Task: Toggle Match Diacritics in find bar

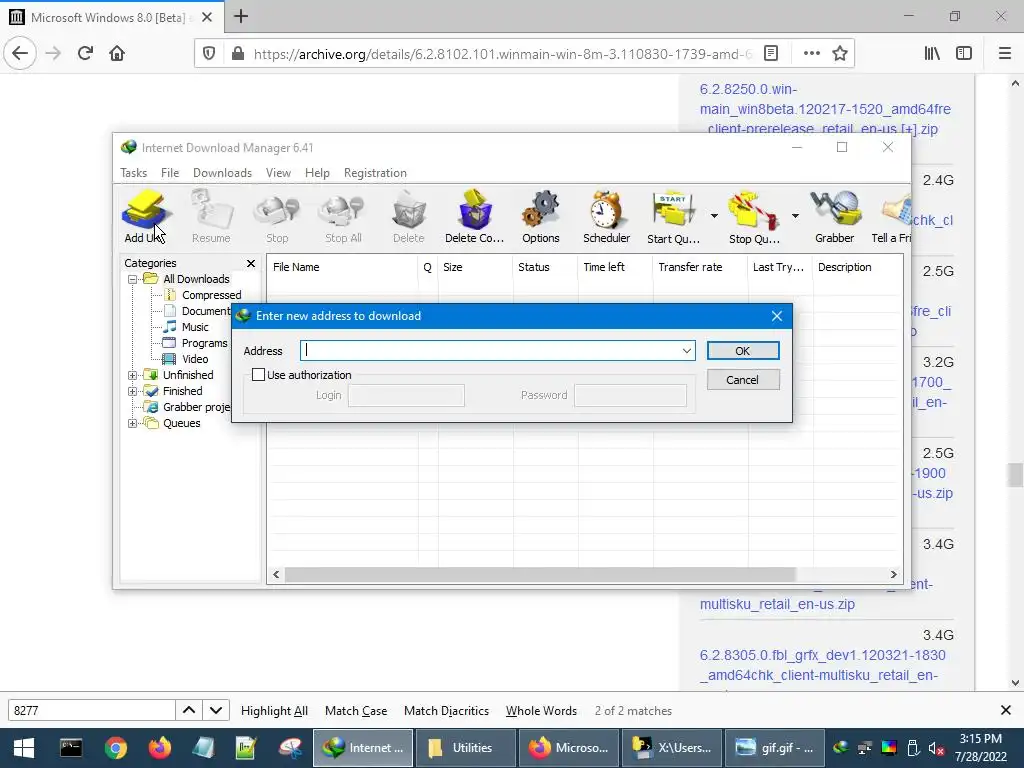Action: point(446,711)
